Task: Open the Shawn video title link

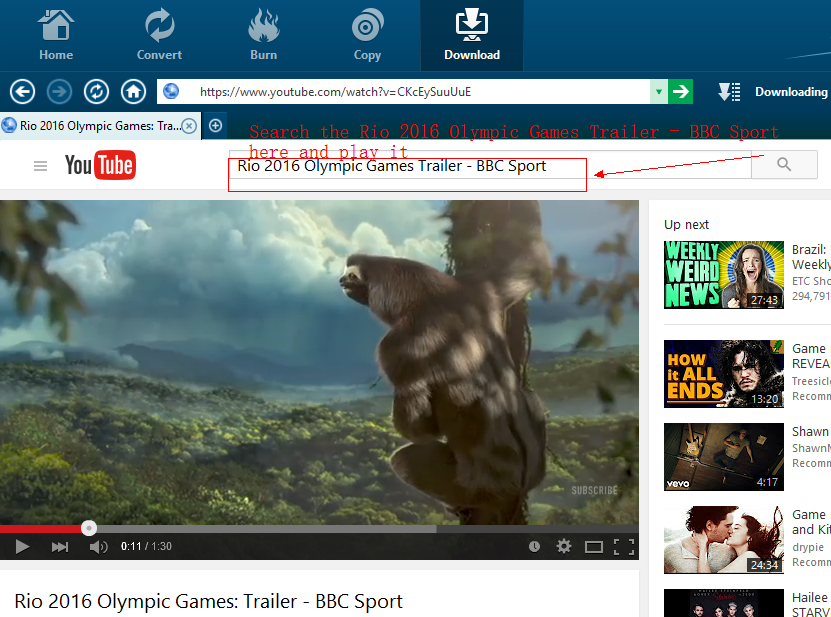Action: 811,431
